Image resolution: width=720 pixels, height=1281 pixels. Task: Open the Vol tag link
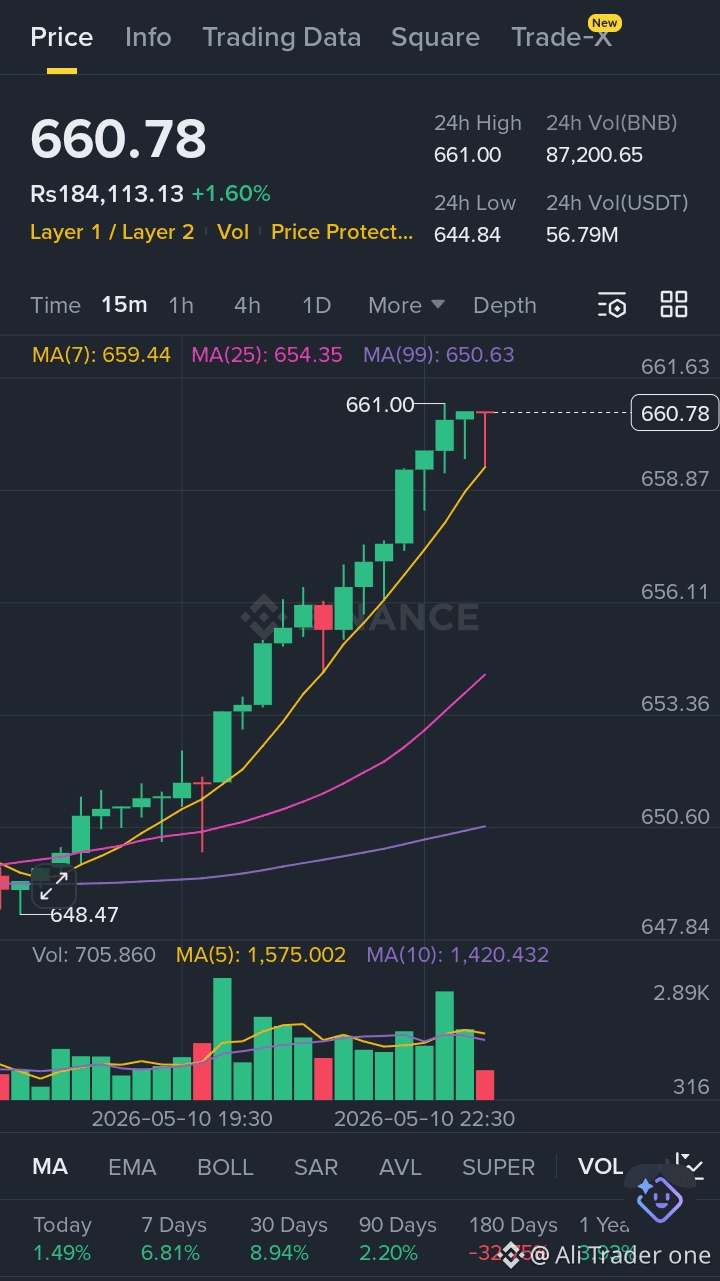[x=233, y=232]
